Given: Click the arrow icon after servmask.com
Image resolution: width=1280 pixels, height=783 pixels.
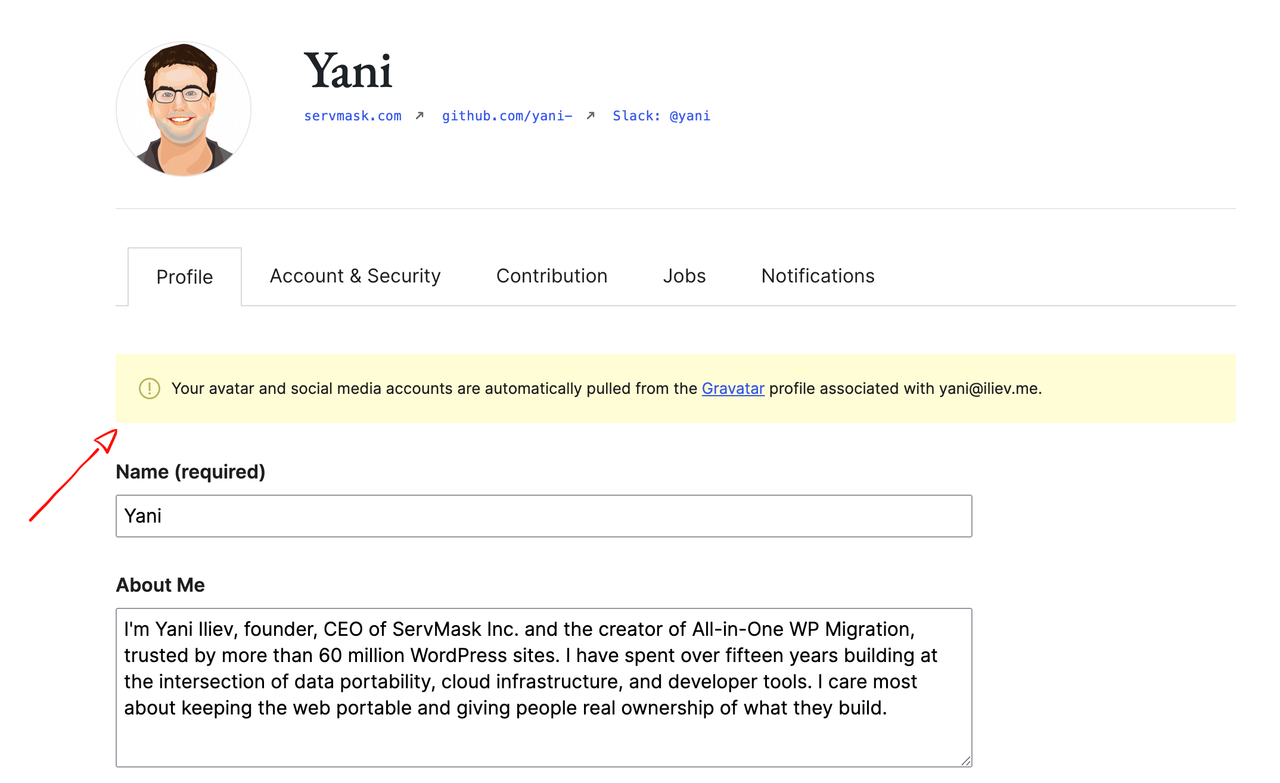Looking at the screenshot, I should point(420,116).
